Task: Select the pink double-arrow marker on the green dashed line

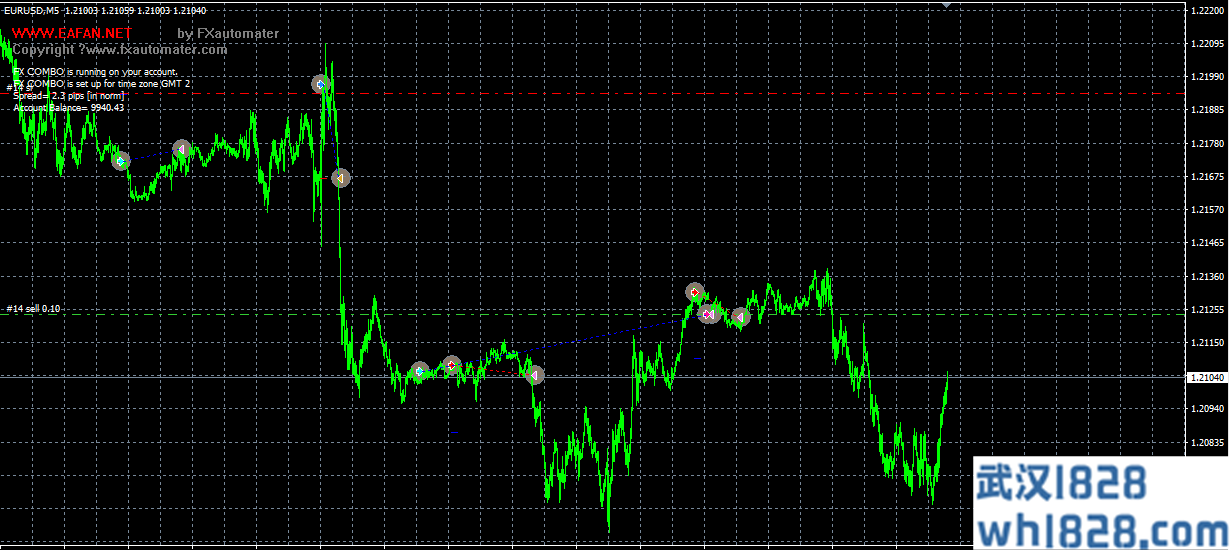Action: 709,314
